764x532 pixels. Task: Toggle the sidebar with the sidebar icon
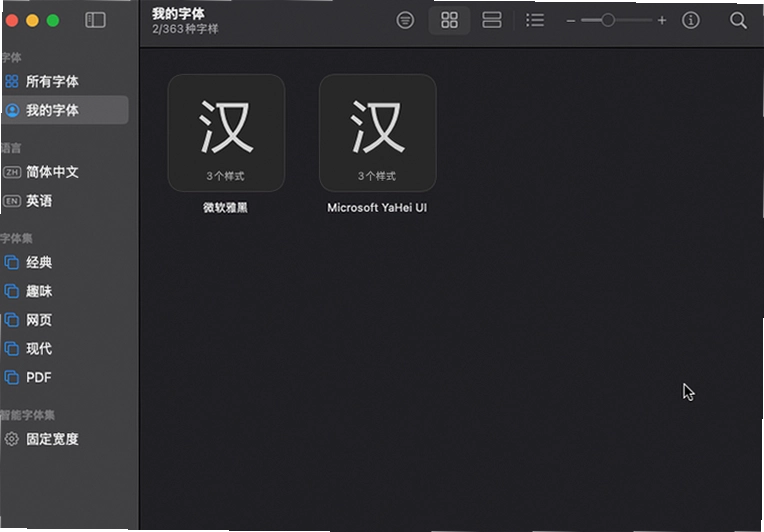95,20
